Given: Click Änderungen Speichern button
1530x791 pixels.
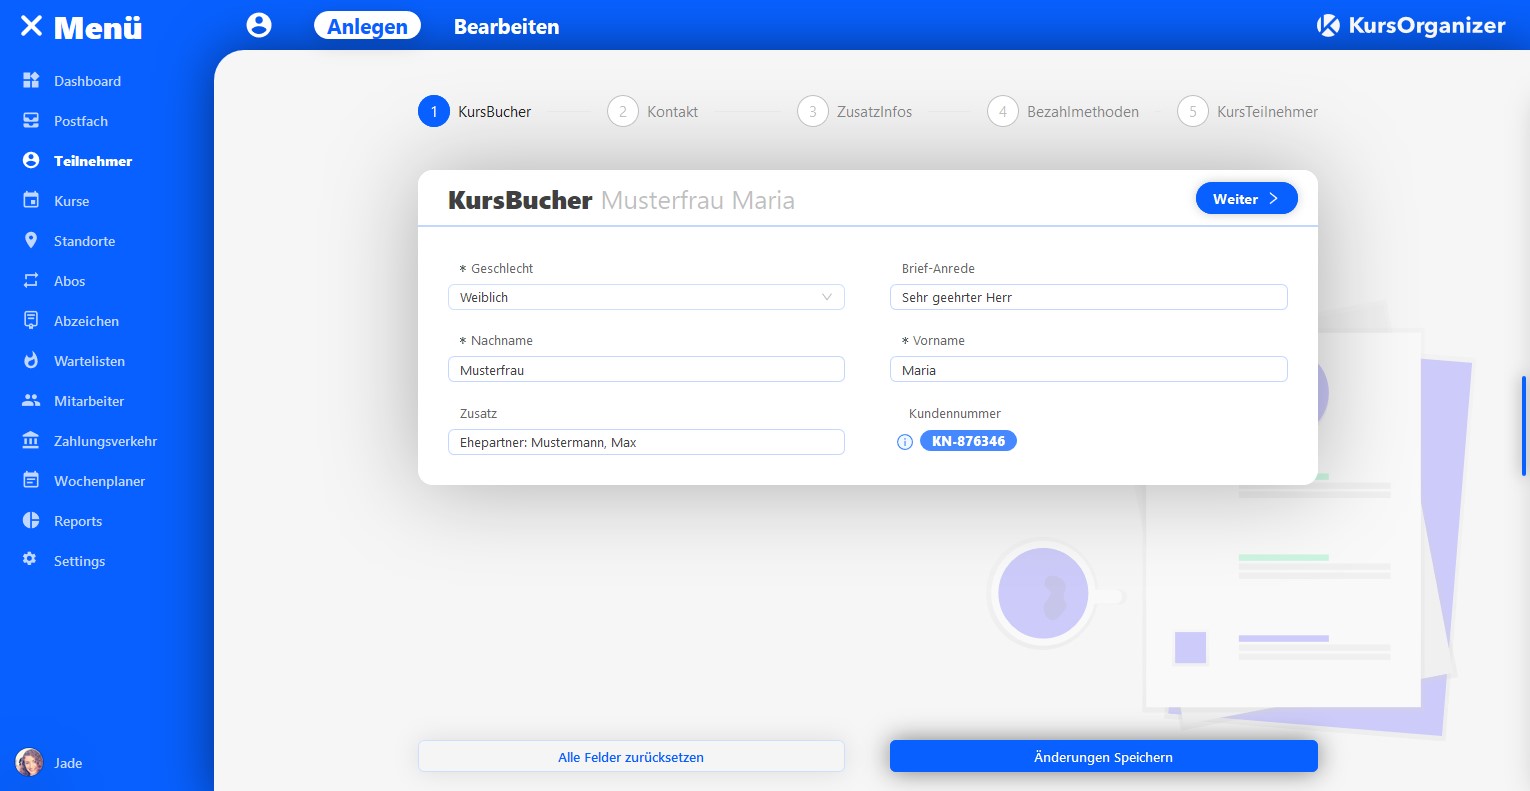Looking at the screenshot, I should [1103, 757].
